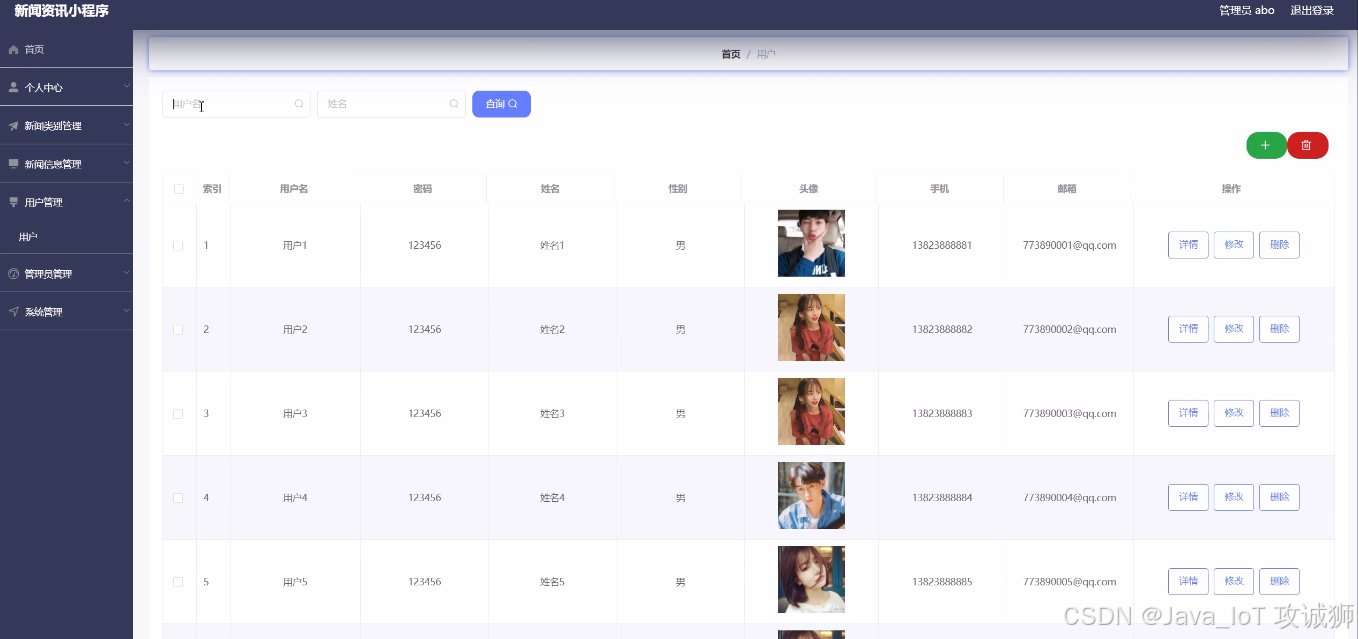Click the red trash delete button
The width and height of the screenshot is (1358, 639).
(x=1307, y=146)
